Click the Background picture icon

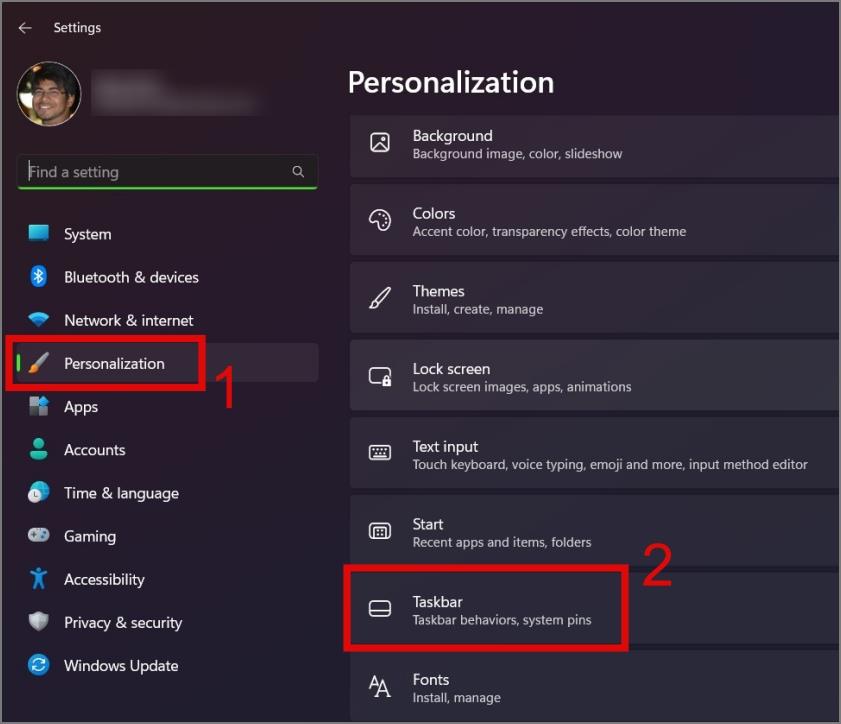(380, 142)
